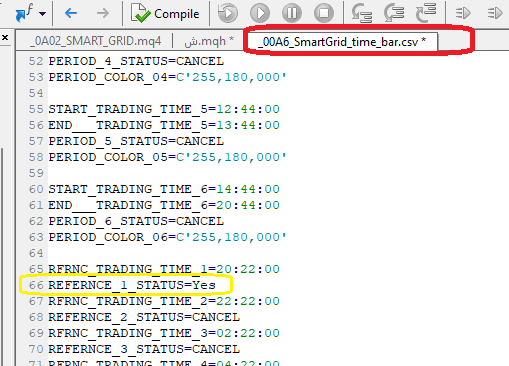The height and width of the screenshot is (366, 509).
Task: Click the RFRNC_TRADING_TIME_3 value 02:22:00
Action: point(248,333)
